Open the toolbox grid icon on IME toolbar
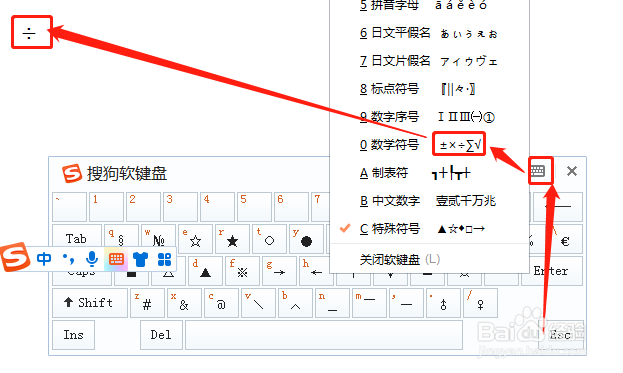Screen dimensions: 623x373 click(x=164, y=259)
